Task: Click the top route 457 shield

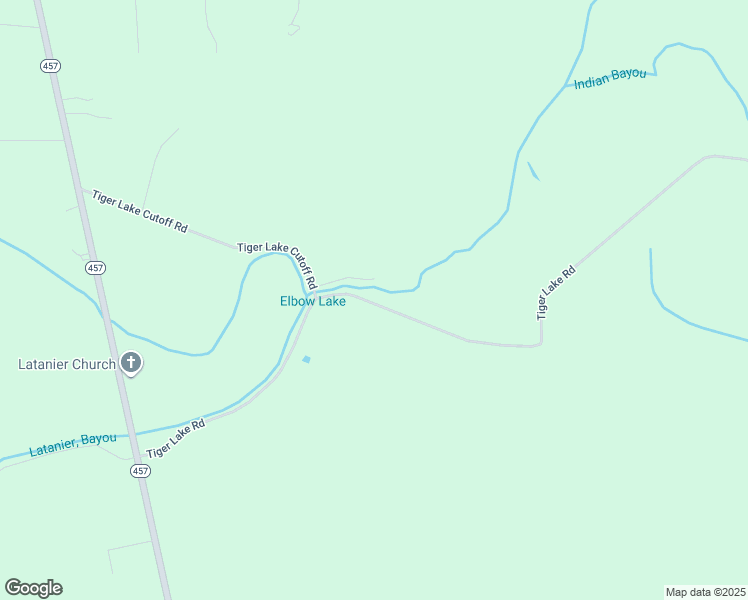Action: [51, 66]
